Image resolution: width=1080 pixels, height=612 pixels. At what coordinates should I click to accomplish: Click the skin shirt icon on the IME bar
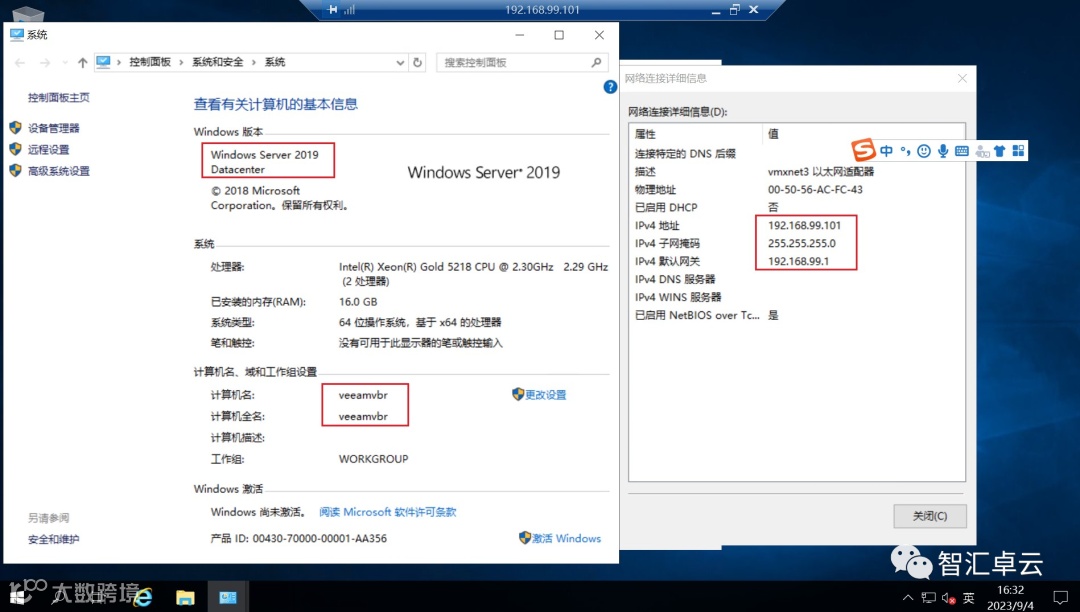pos(999,151)
